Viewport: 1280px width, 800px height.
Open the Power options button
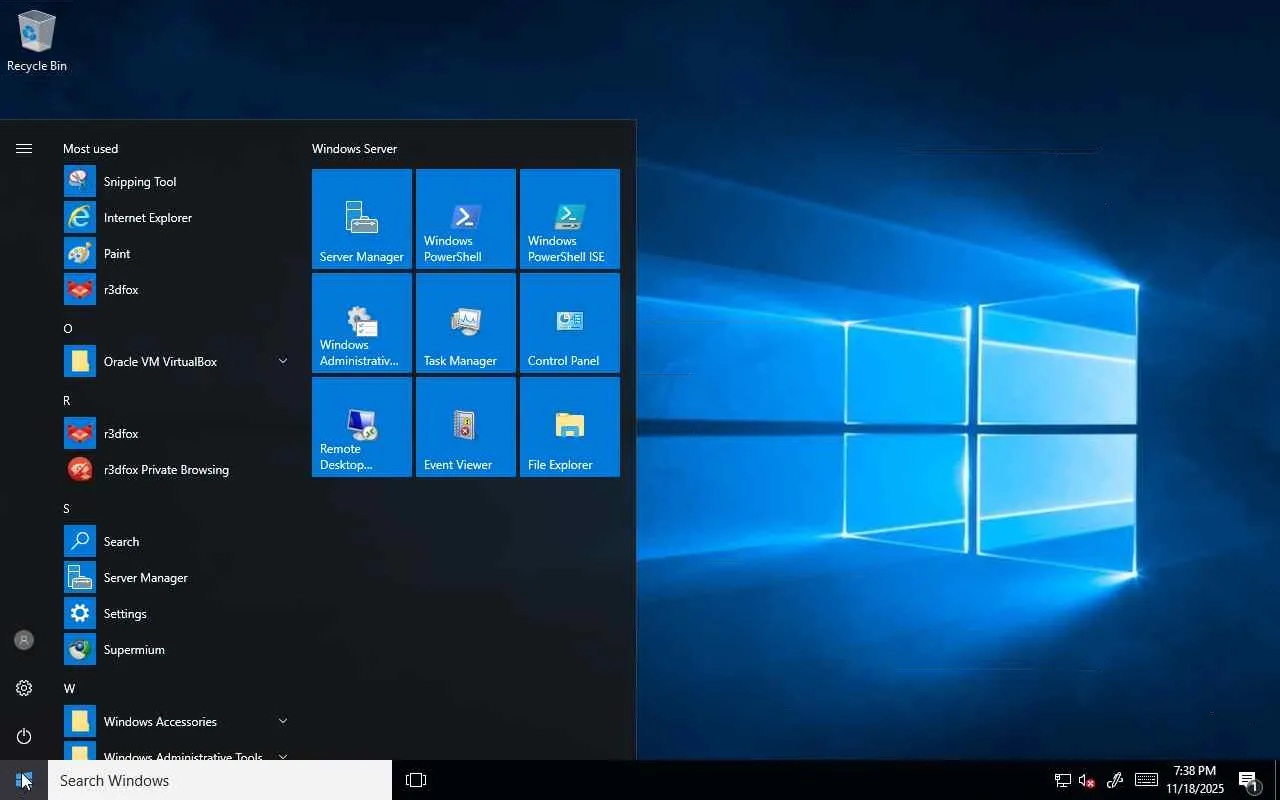pyautogui.click(x=24, y=736)
